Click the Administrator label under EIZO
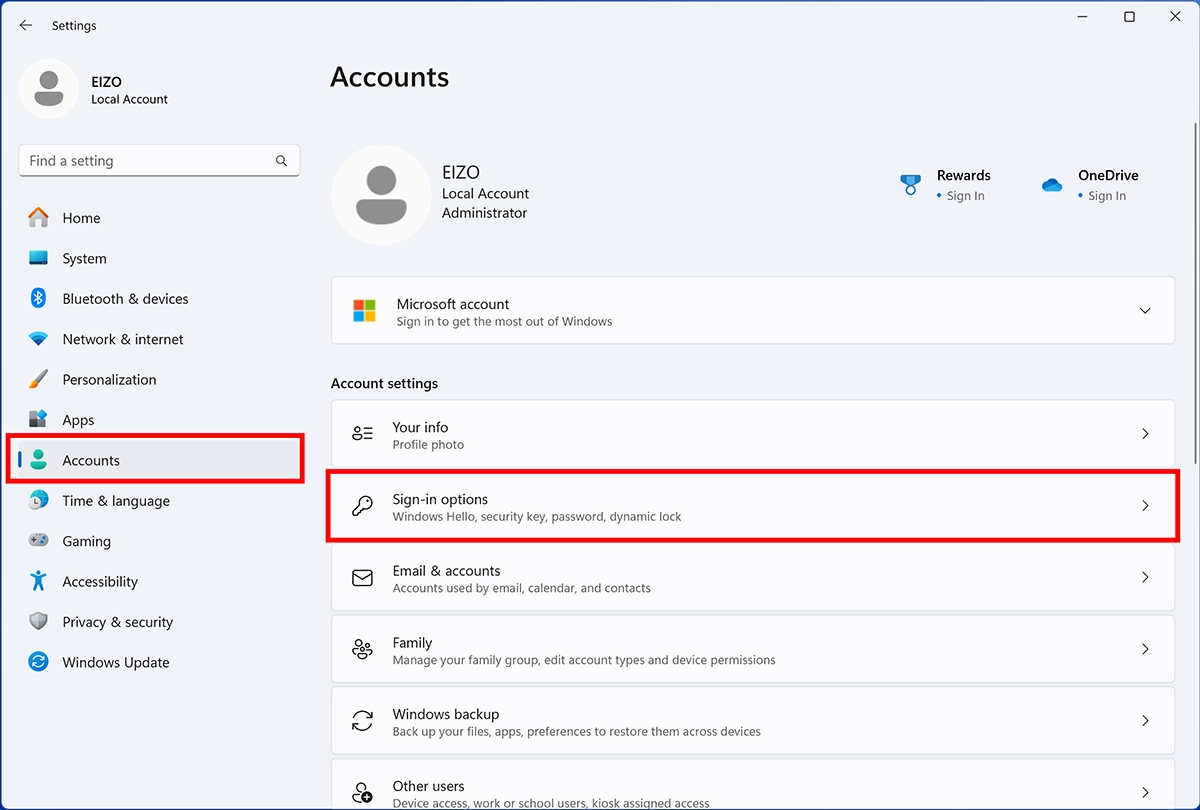This screenshot has height=810, width=1200. coord(484,213)
